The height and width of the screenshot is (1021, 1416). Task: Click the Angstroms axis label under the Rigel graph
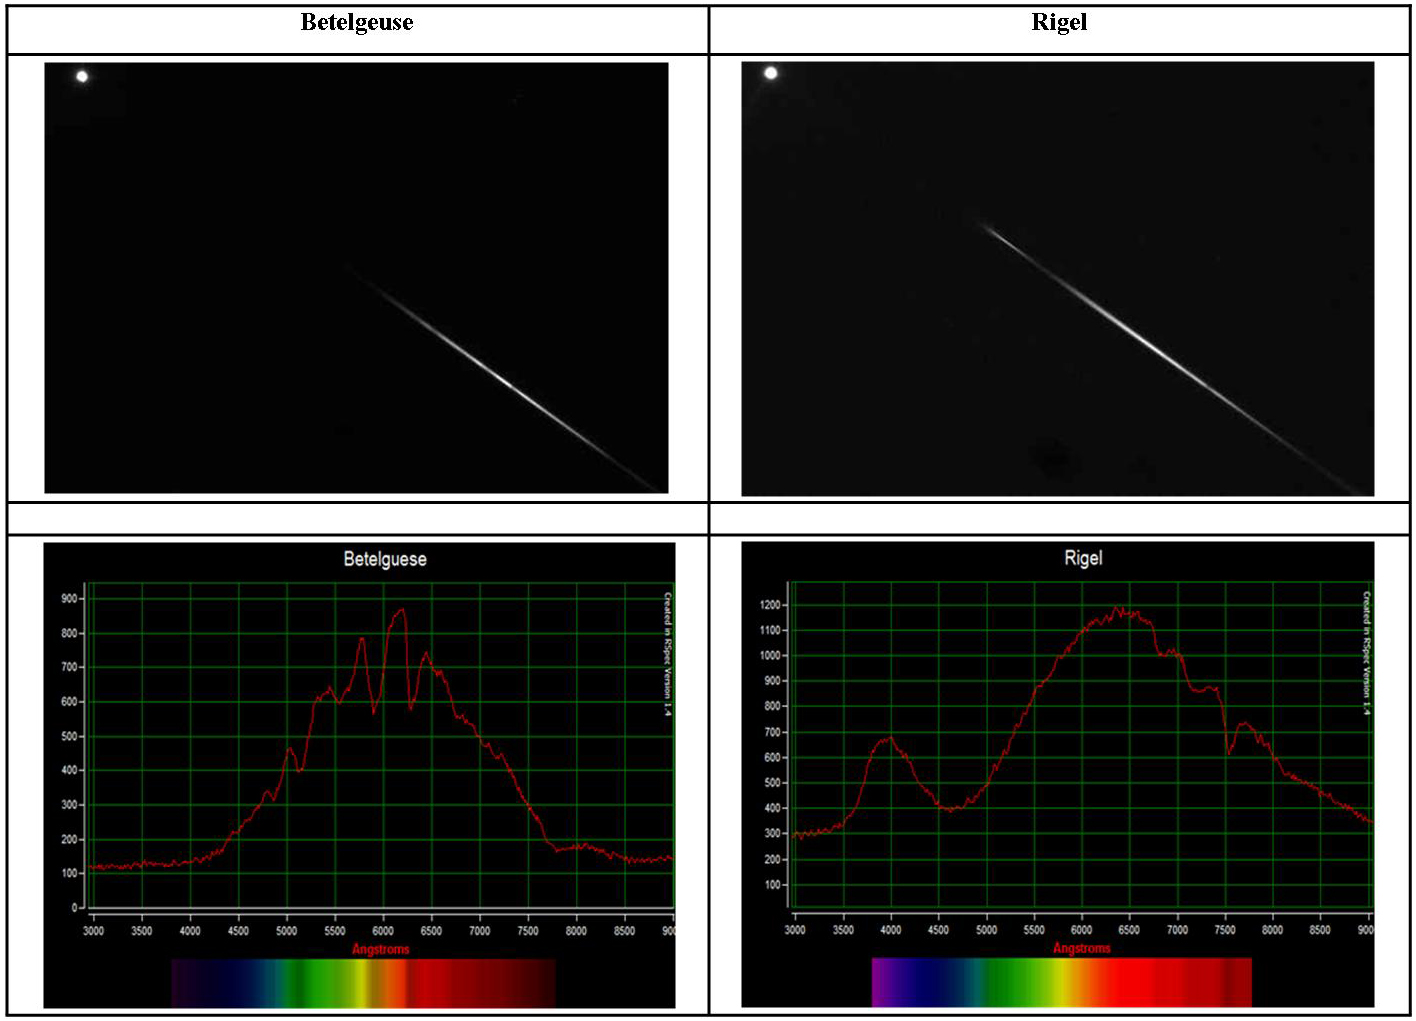click(1081, 948)
